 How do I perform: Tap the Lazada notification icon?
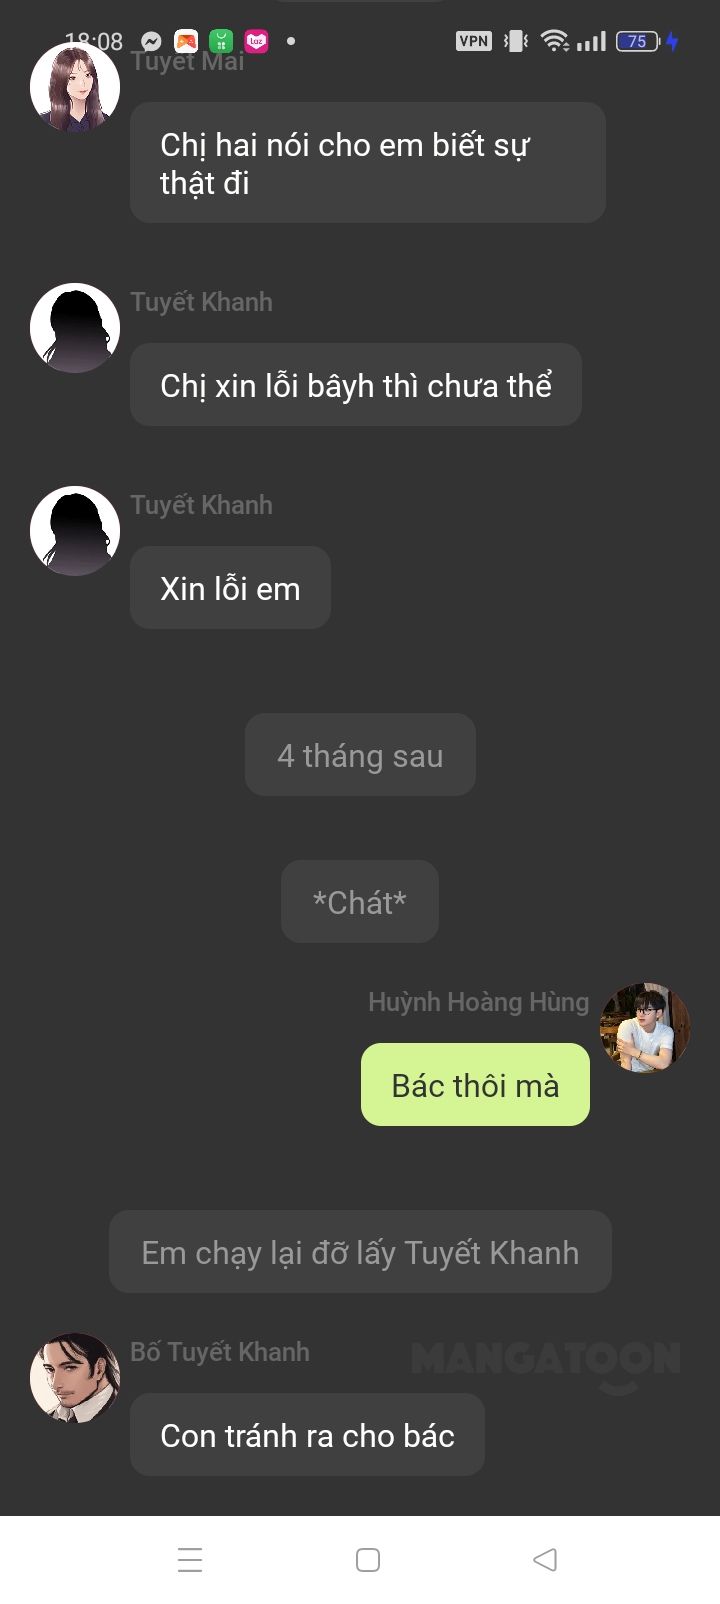[257, 41]
